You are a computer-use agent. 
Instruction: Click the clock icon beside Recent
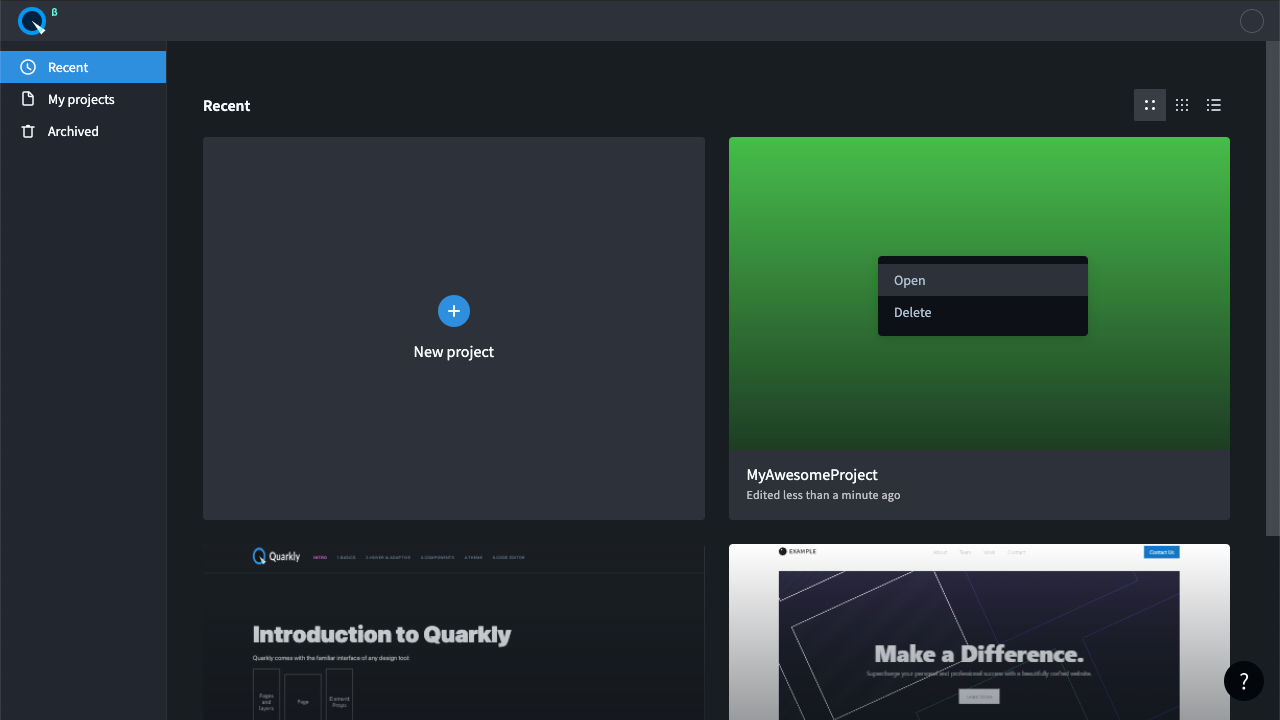coord(28,67)
